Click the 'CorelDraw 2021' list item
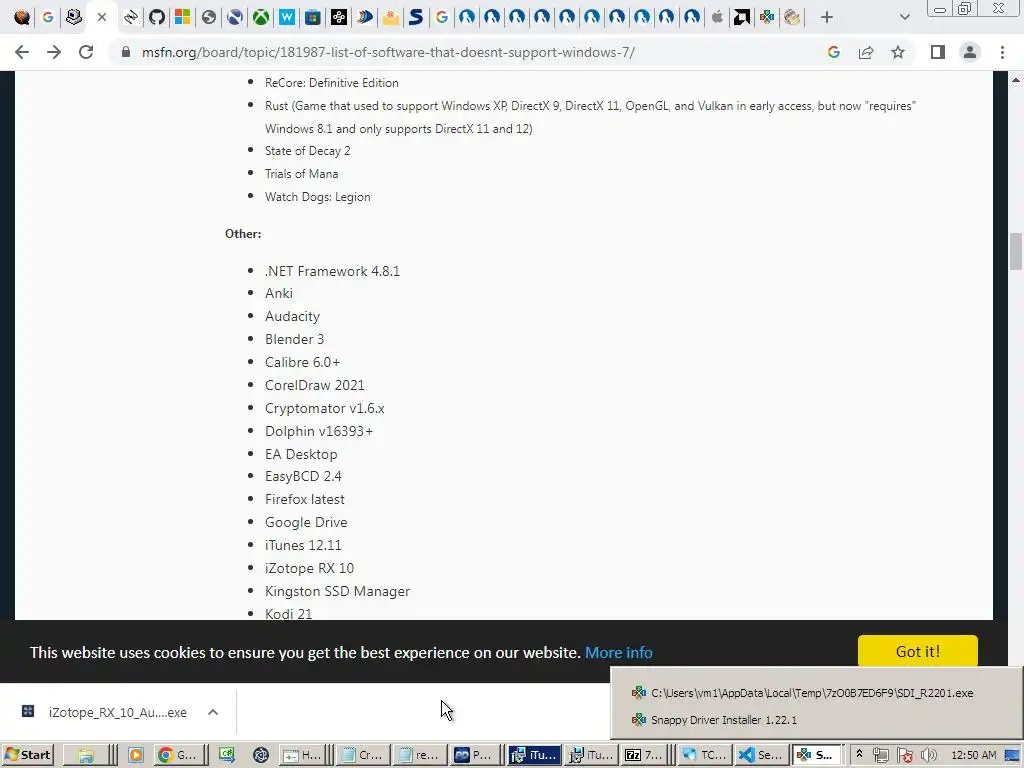The image size is (1024, 768). tap(315, 385)
